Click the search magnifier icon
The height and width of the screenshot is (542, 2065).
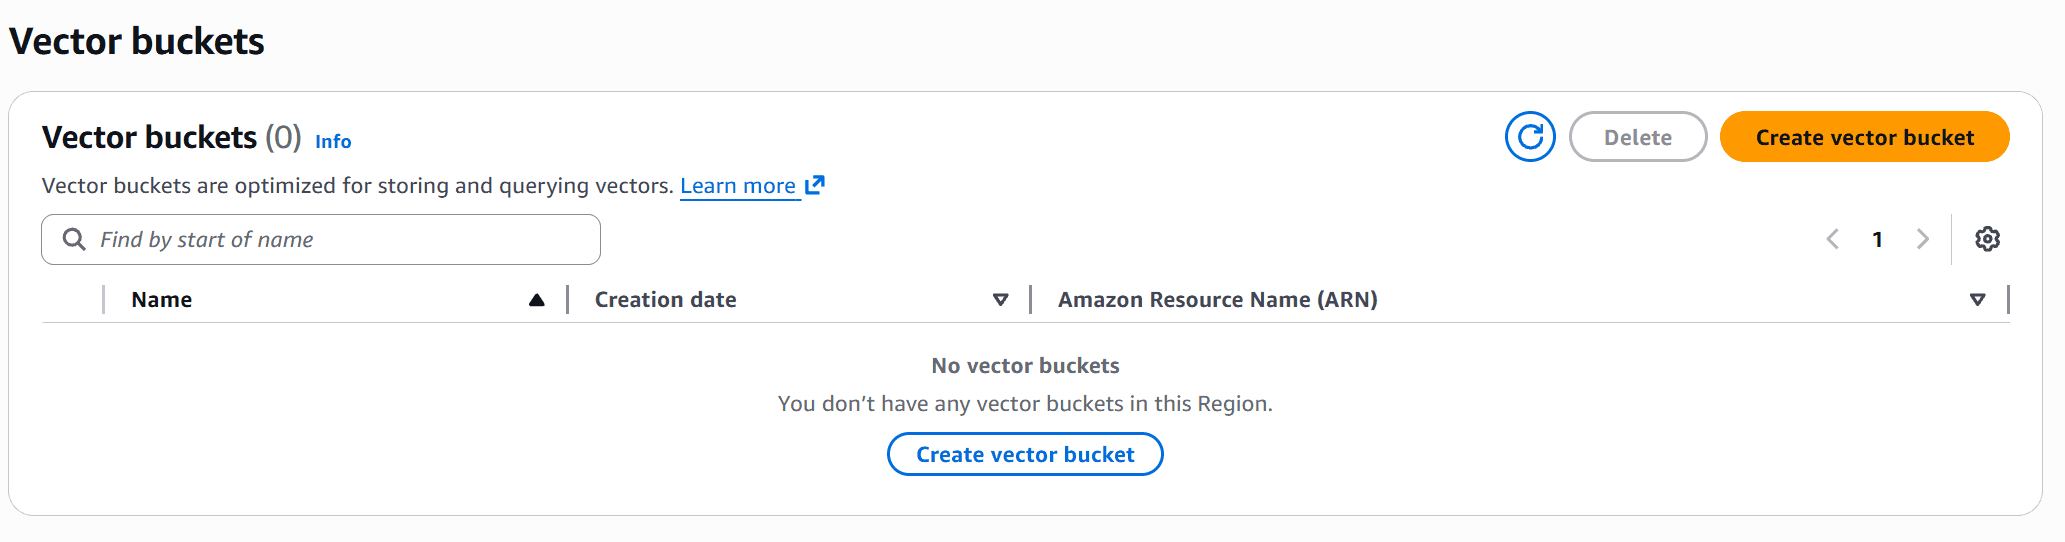click(x=74, y=239)
